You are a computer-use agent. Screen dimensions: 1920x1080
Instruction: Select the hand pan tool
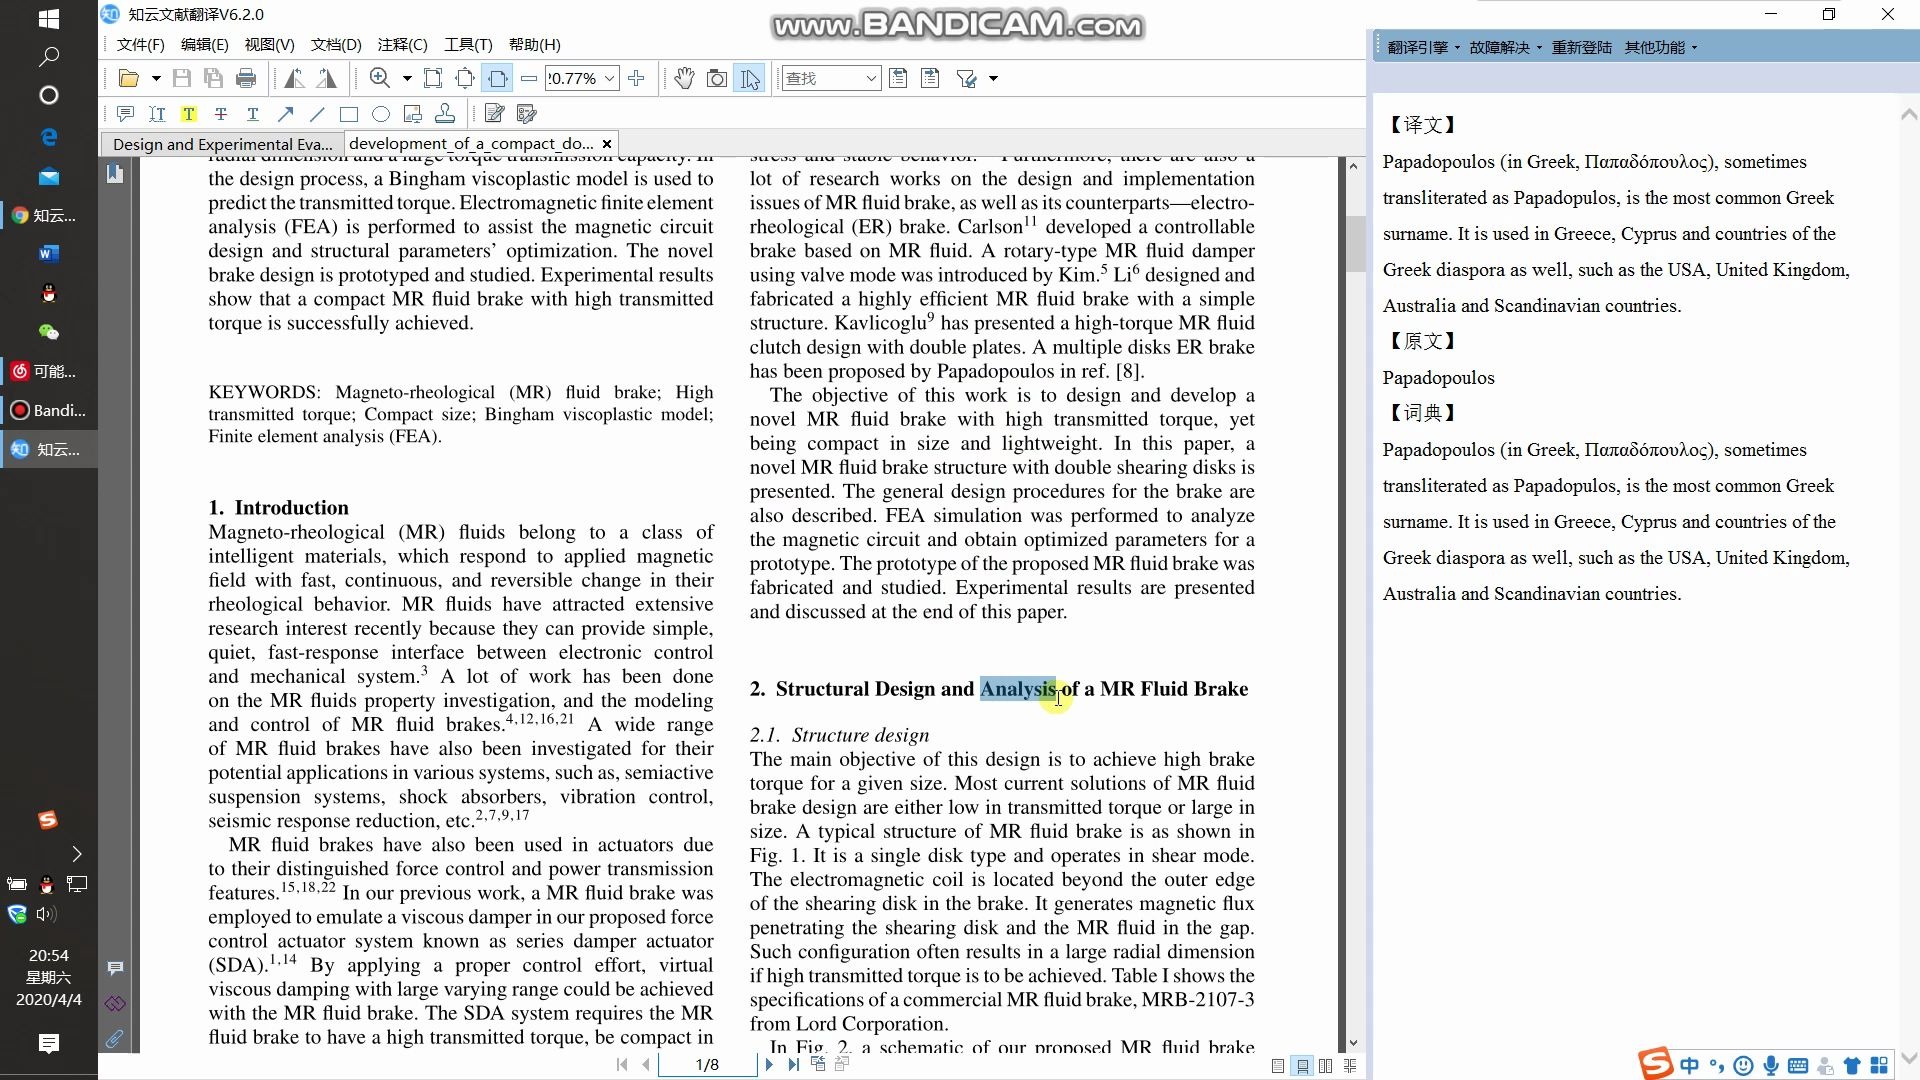[x=684, y=78]
